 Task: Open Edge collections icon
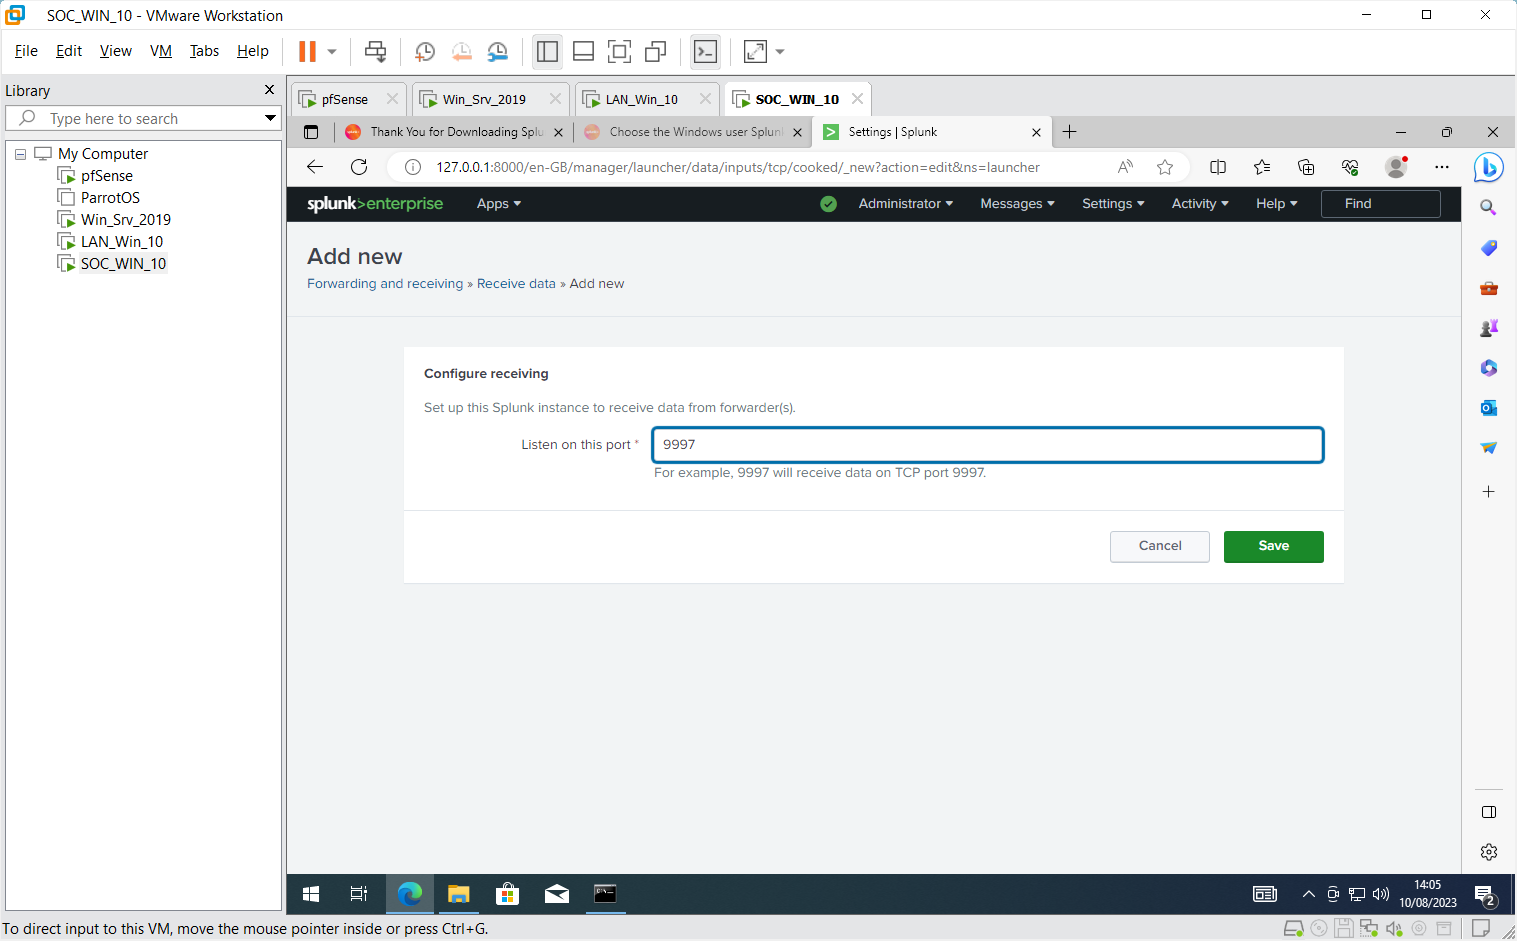click(x=1306, y=167)
